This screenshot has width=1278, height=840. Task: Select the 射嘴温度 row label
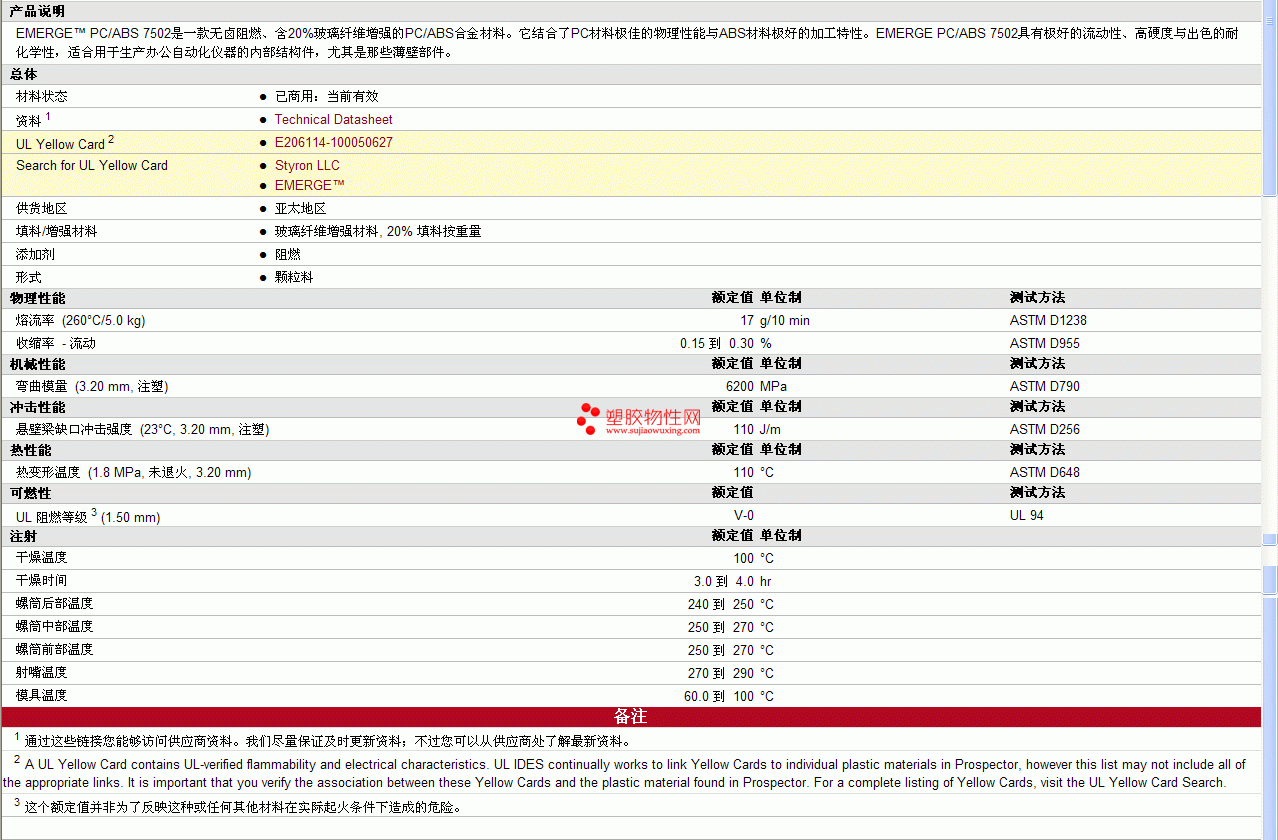pyautogui.click(x=42, y=673)
